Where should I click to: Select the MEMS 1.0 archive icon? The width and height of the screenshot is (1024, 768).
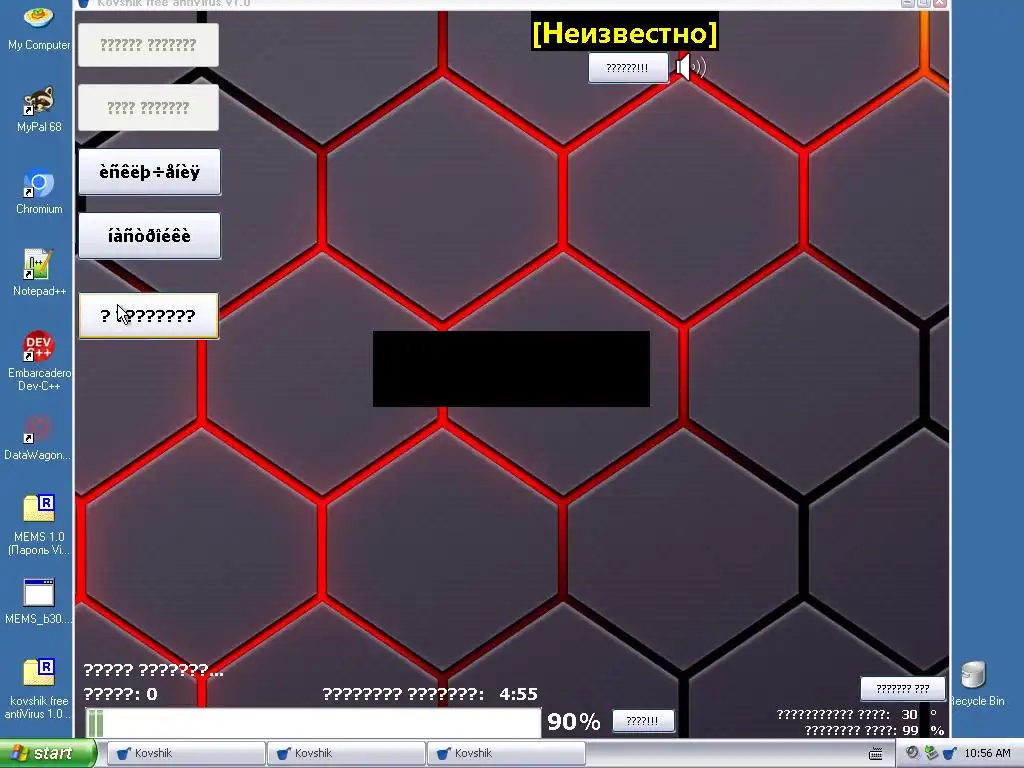click(x=39, y=525)
